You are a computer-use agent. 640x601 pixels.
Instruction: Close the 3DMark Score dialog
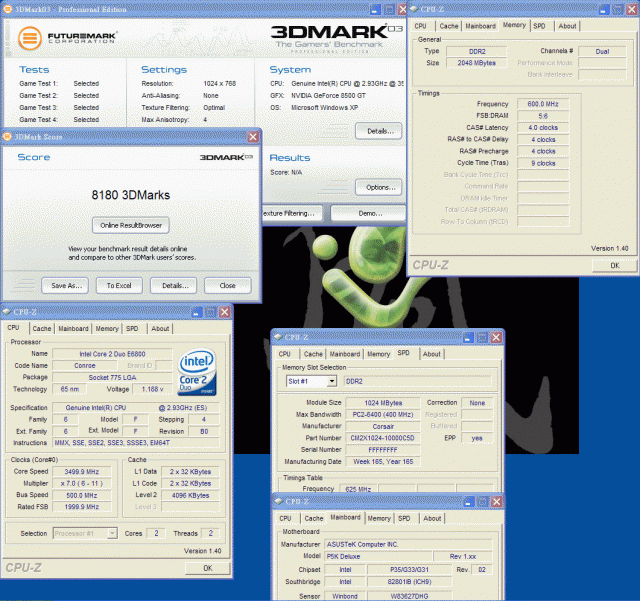(x=253, y=137)
